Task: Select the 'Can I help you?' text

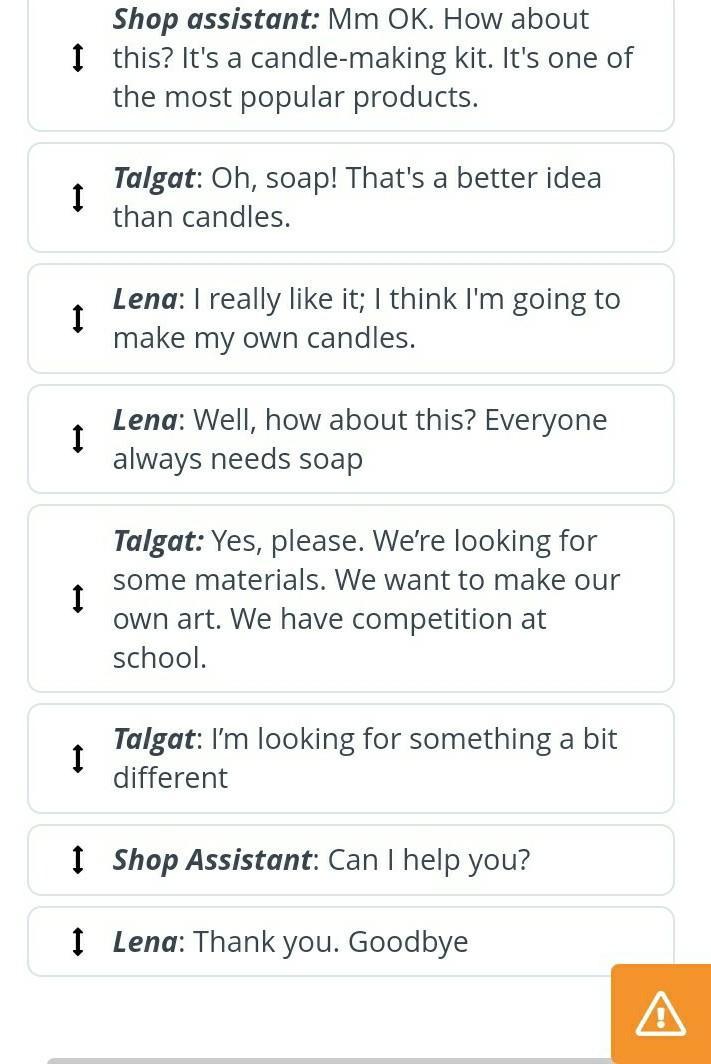Action: 429,860
